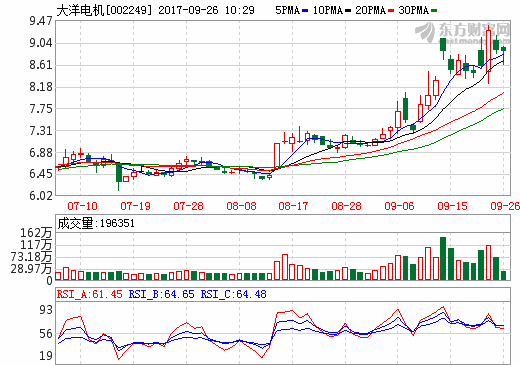The height and width of the screenshot is (365, 520).
Task: Select the 08-17 date marker
Action: (x=293, y=206)
